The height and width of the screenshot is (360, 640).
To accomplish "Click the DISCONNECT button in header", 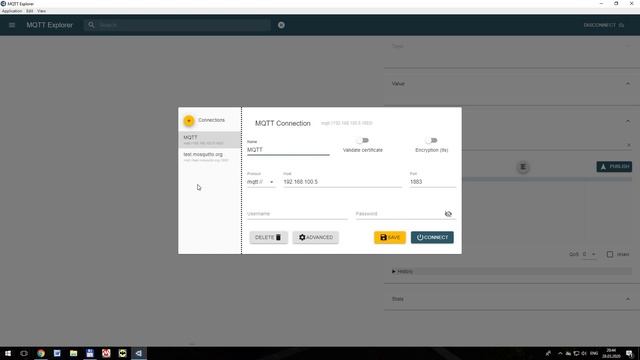I will pyautogui.click(x=604, y=25).
